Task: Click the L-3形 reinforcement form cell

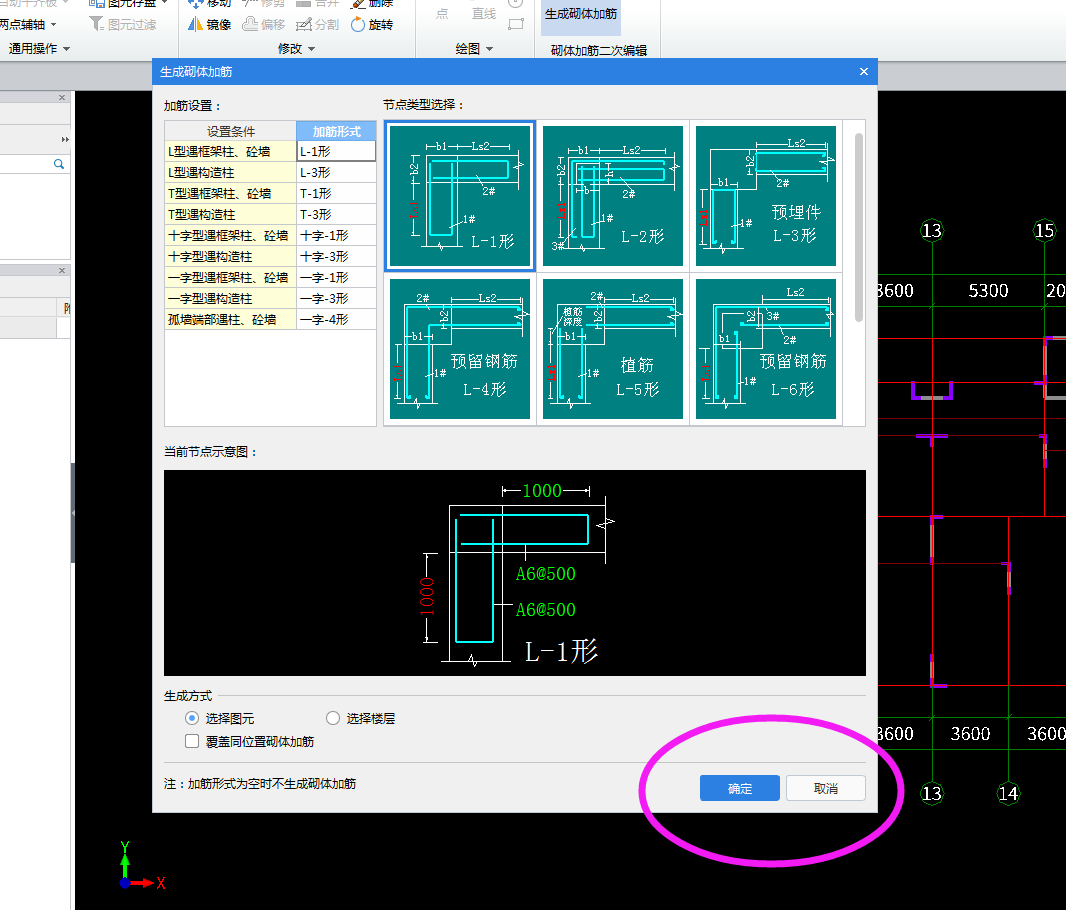Action: (x=336, y=173)
